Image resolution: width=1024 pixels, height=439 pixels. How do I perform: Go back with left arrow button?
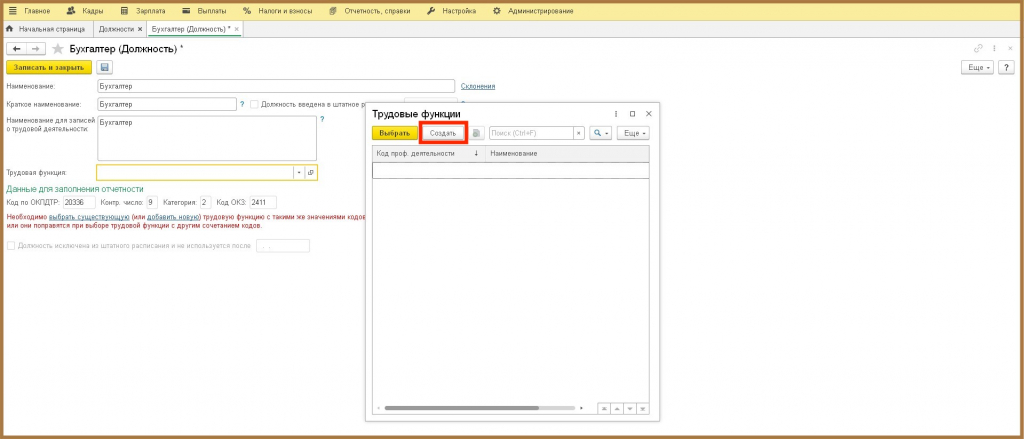coord(16,49)
